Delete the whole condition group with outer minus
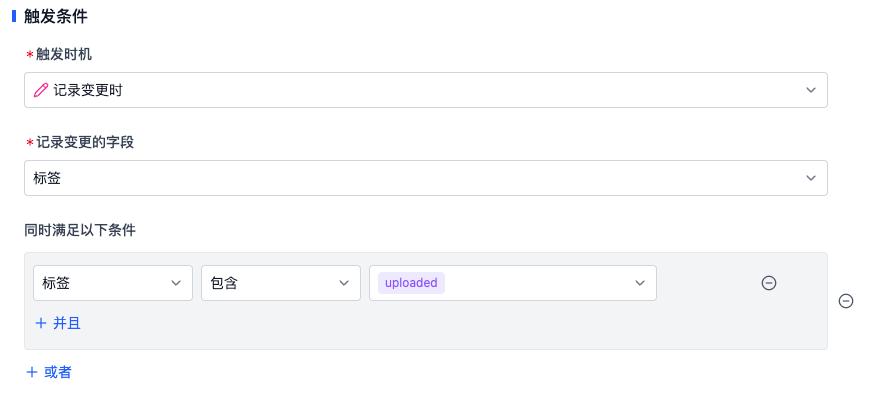 (x=845, y=301)
